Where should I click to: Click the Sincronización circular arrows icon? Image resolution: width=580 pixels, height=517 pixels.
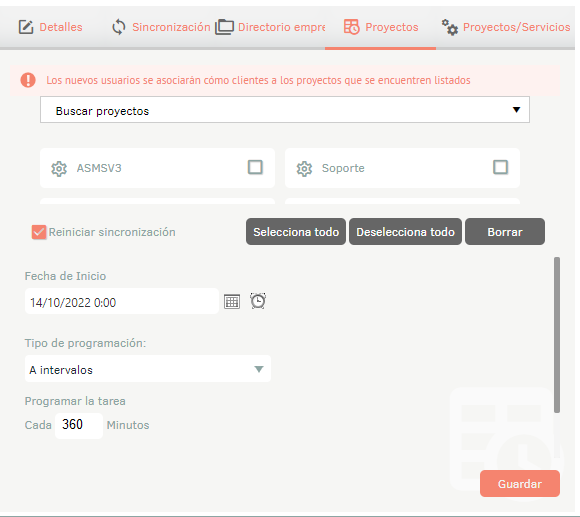(119, 27)
